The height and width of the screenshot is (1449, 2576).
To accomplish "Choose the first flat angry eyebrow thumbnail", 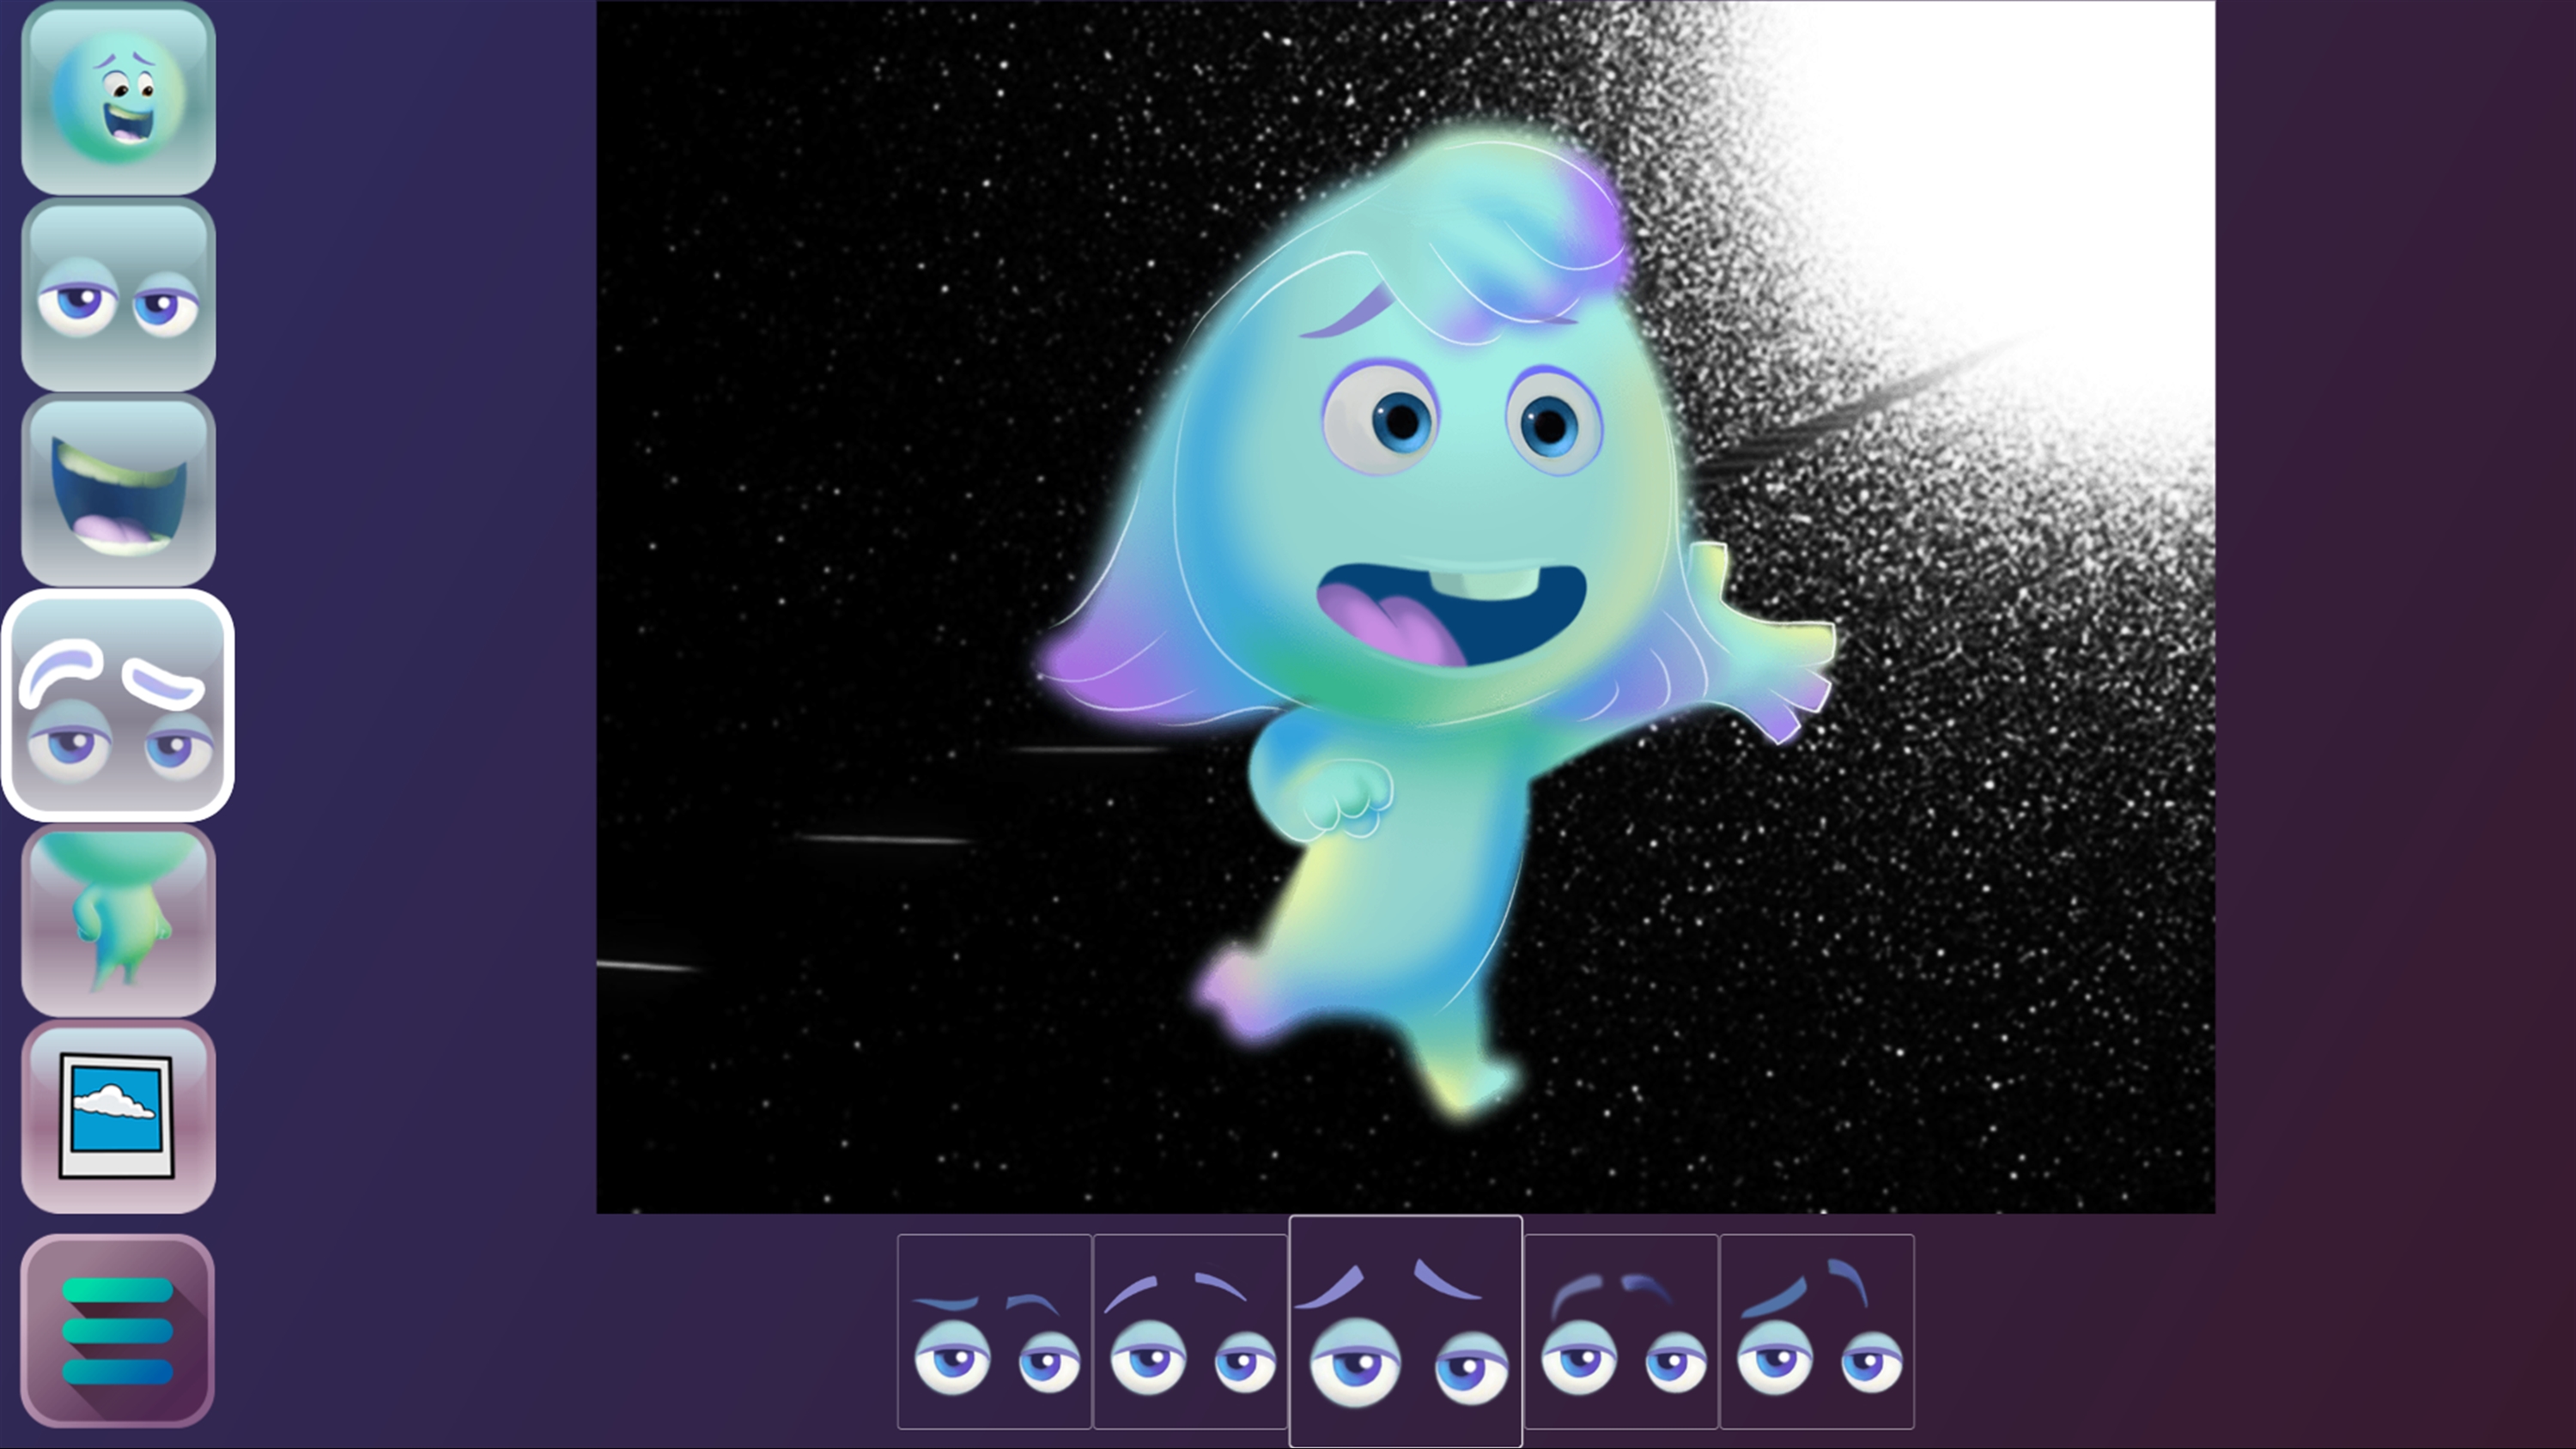I will click(x=994, y=1331).
